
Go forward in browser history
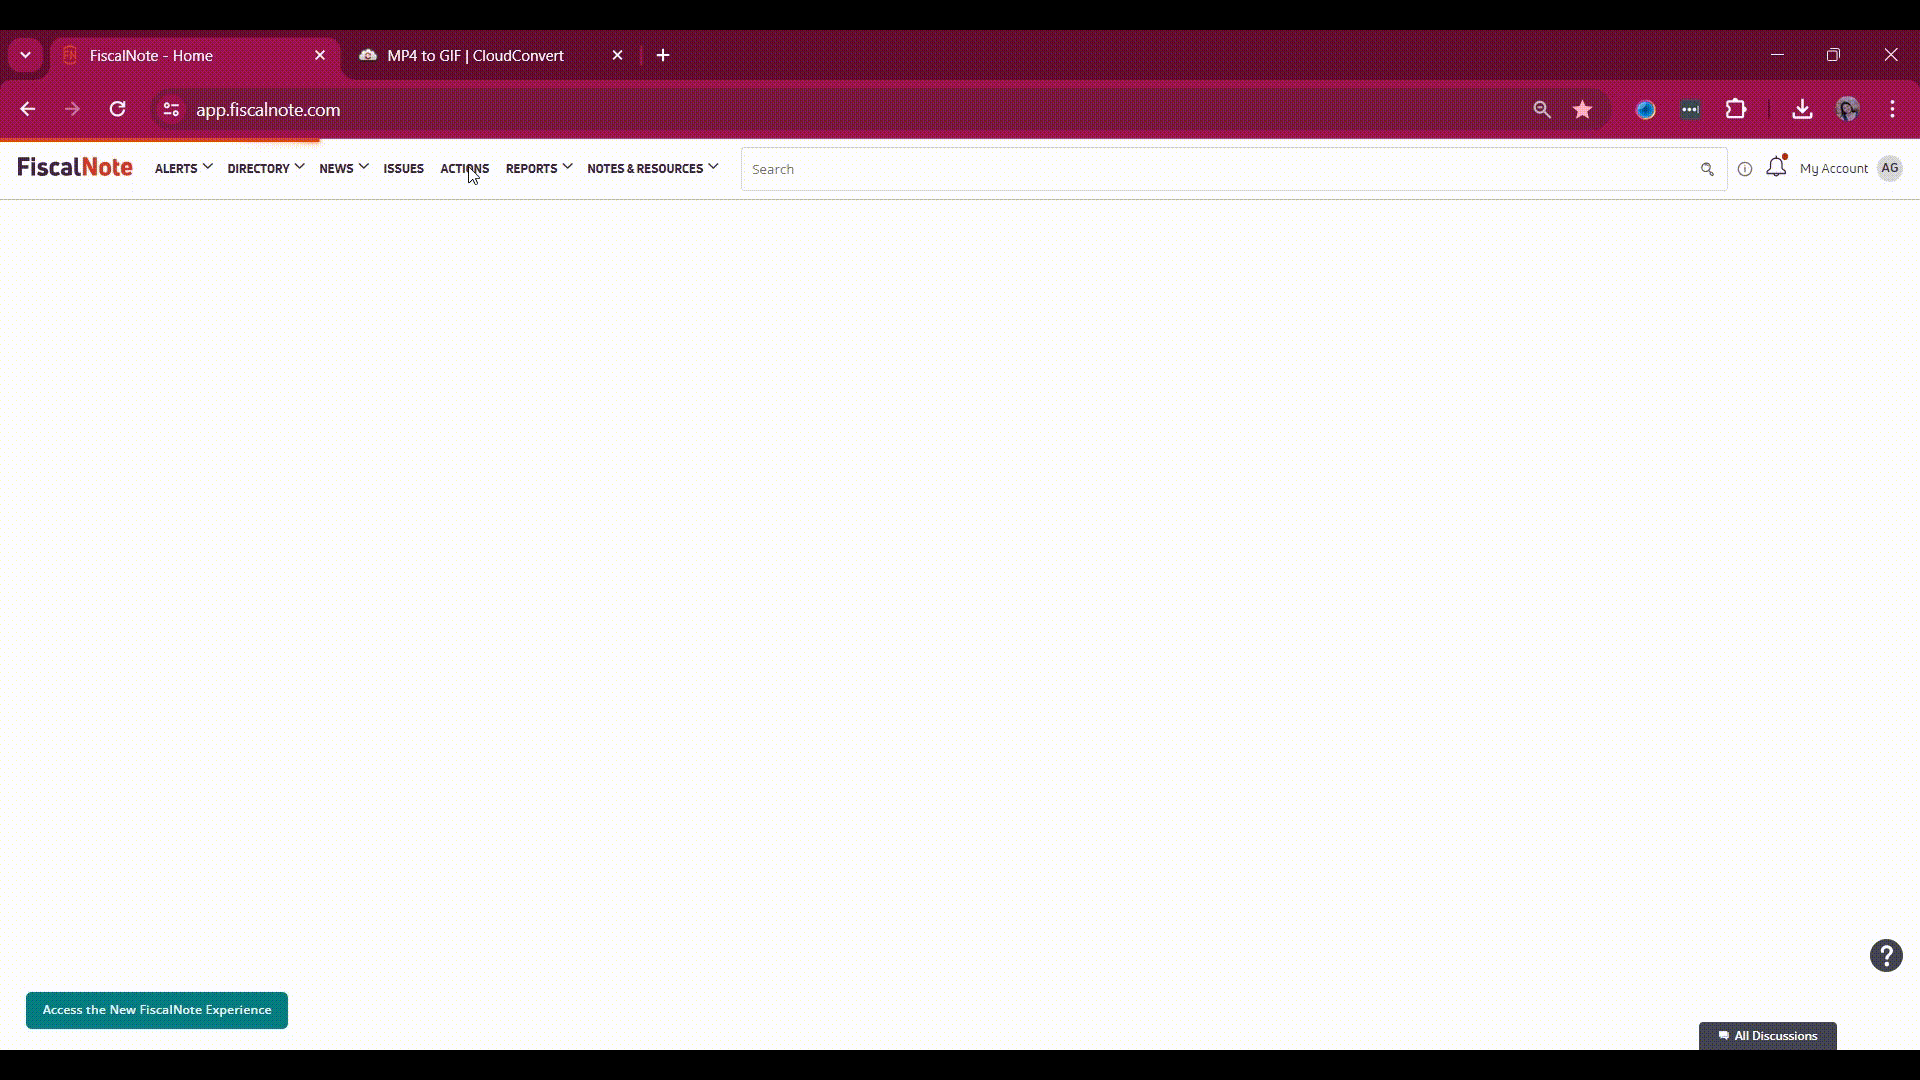pos(72,110)
